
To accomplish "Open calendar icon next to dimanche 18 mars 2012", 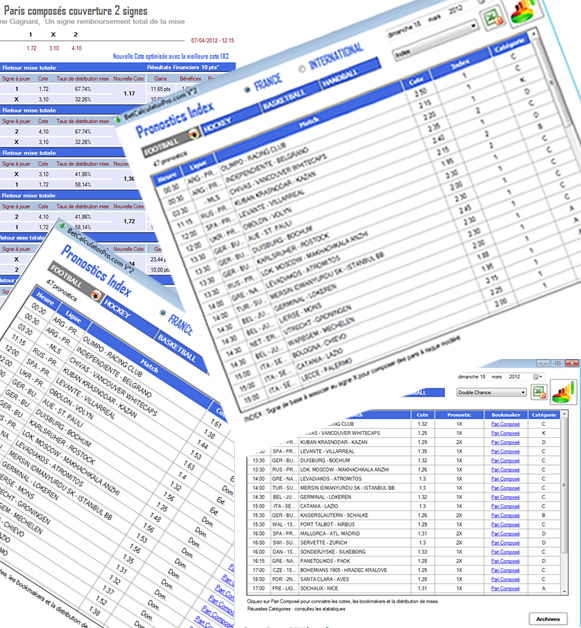I will (x=537, y=376).
